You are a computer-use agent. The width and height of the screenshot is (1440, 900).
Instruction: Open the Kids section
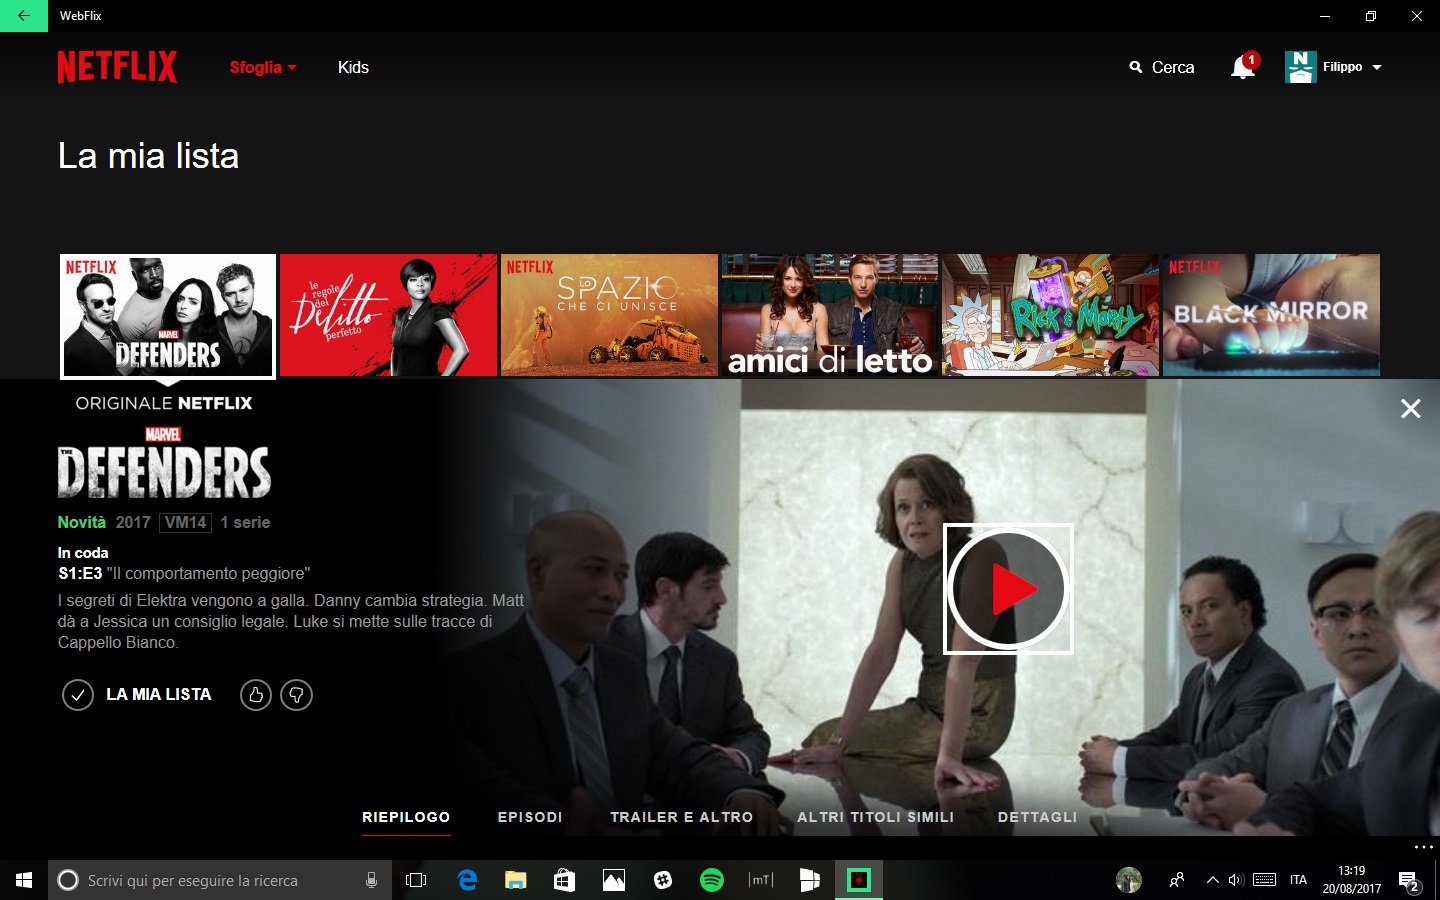point(353,67)
